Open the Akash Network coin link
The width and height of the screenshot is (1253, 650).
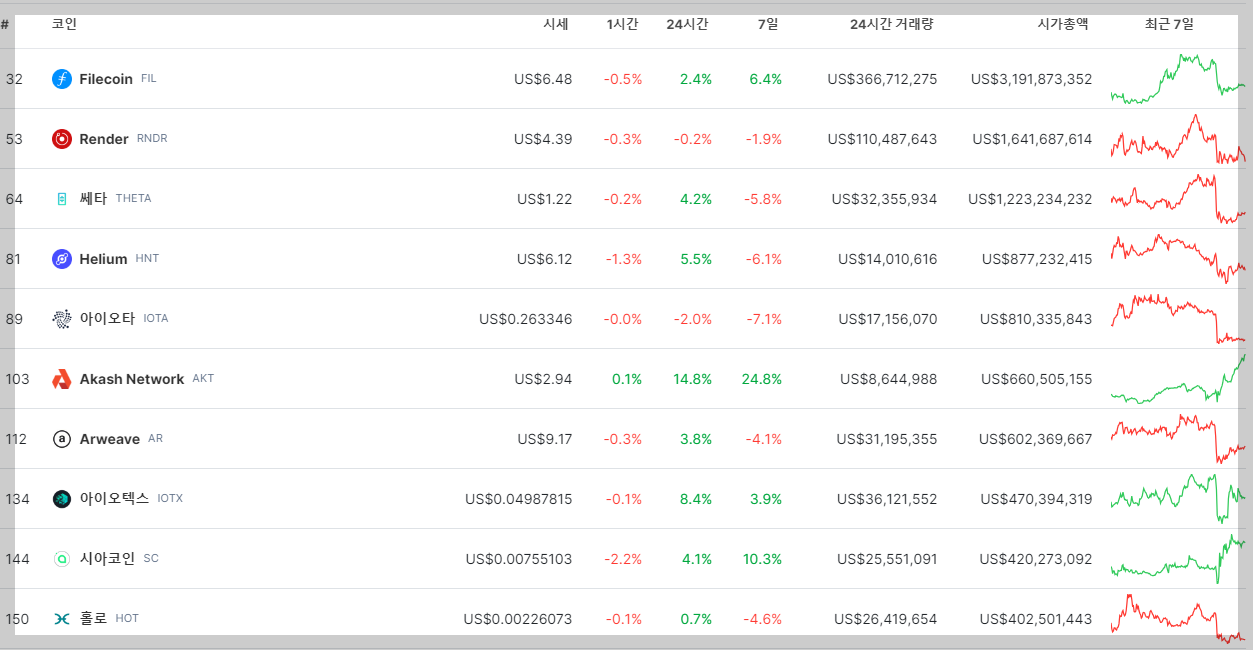(x=132, y=379)
